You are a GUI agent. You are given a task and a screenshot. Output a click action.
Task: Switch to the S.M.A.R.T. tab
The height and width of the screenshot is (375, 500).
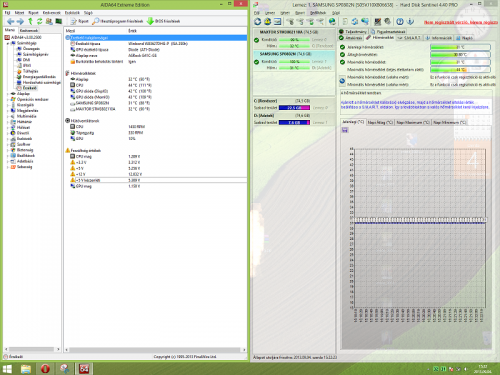[409, 38]
